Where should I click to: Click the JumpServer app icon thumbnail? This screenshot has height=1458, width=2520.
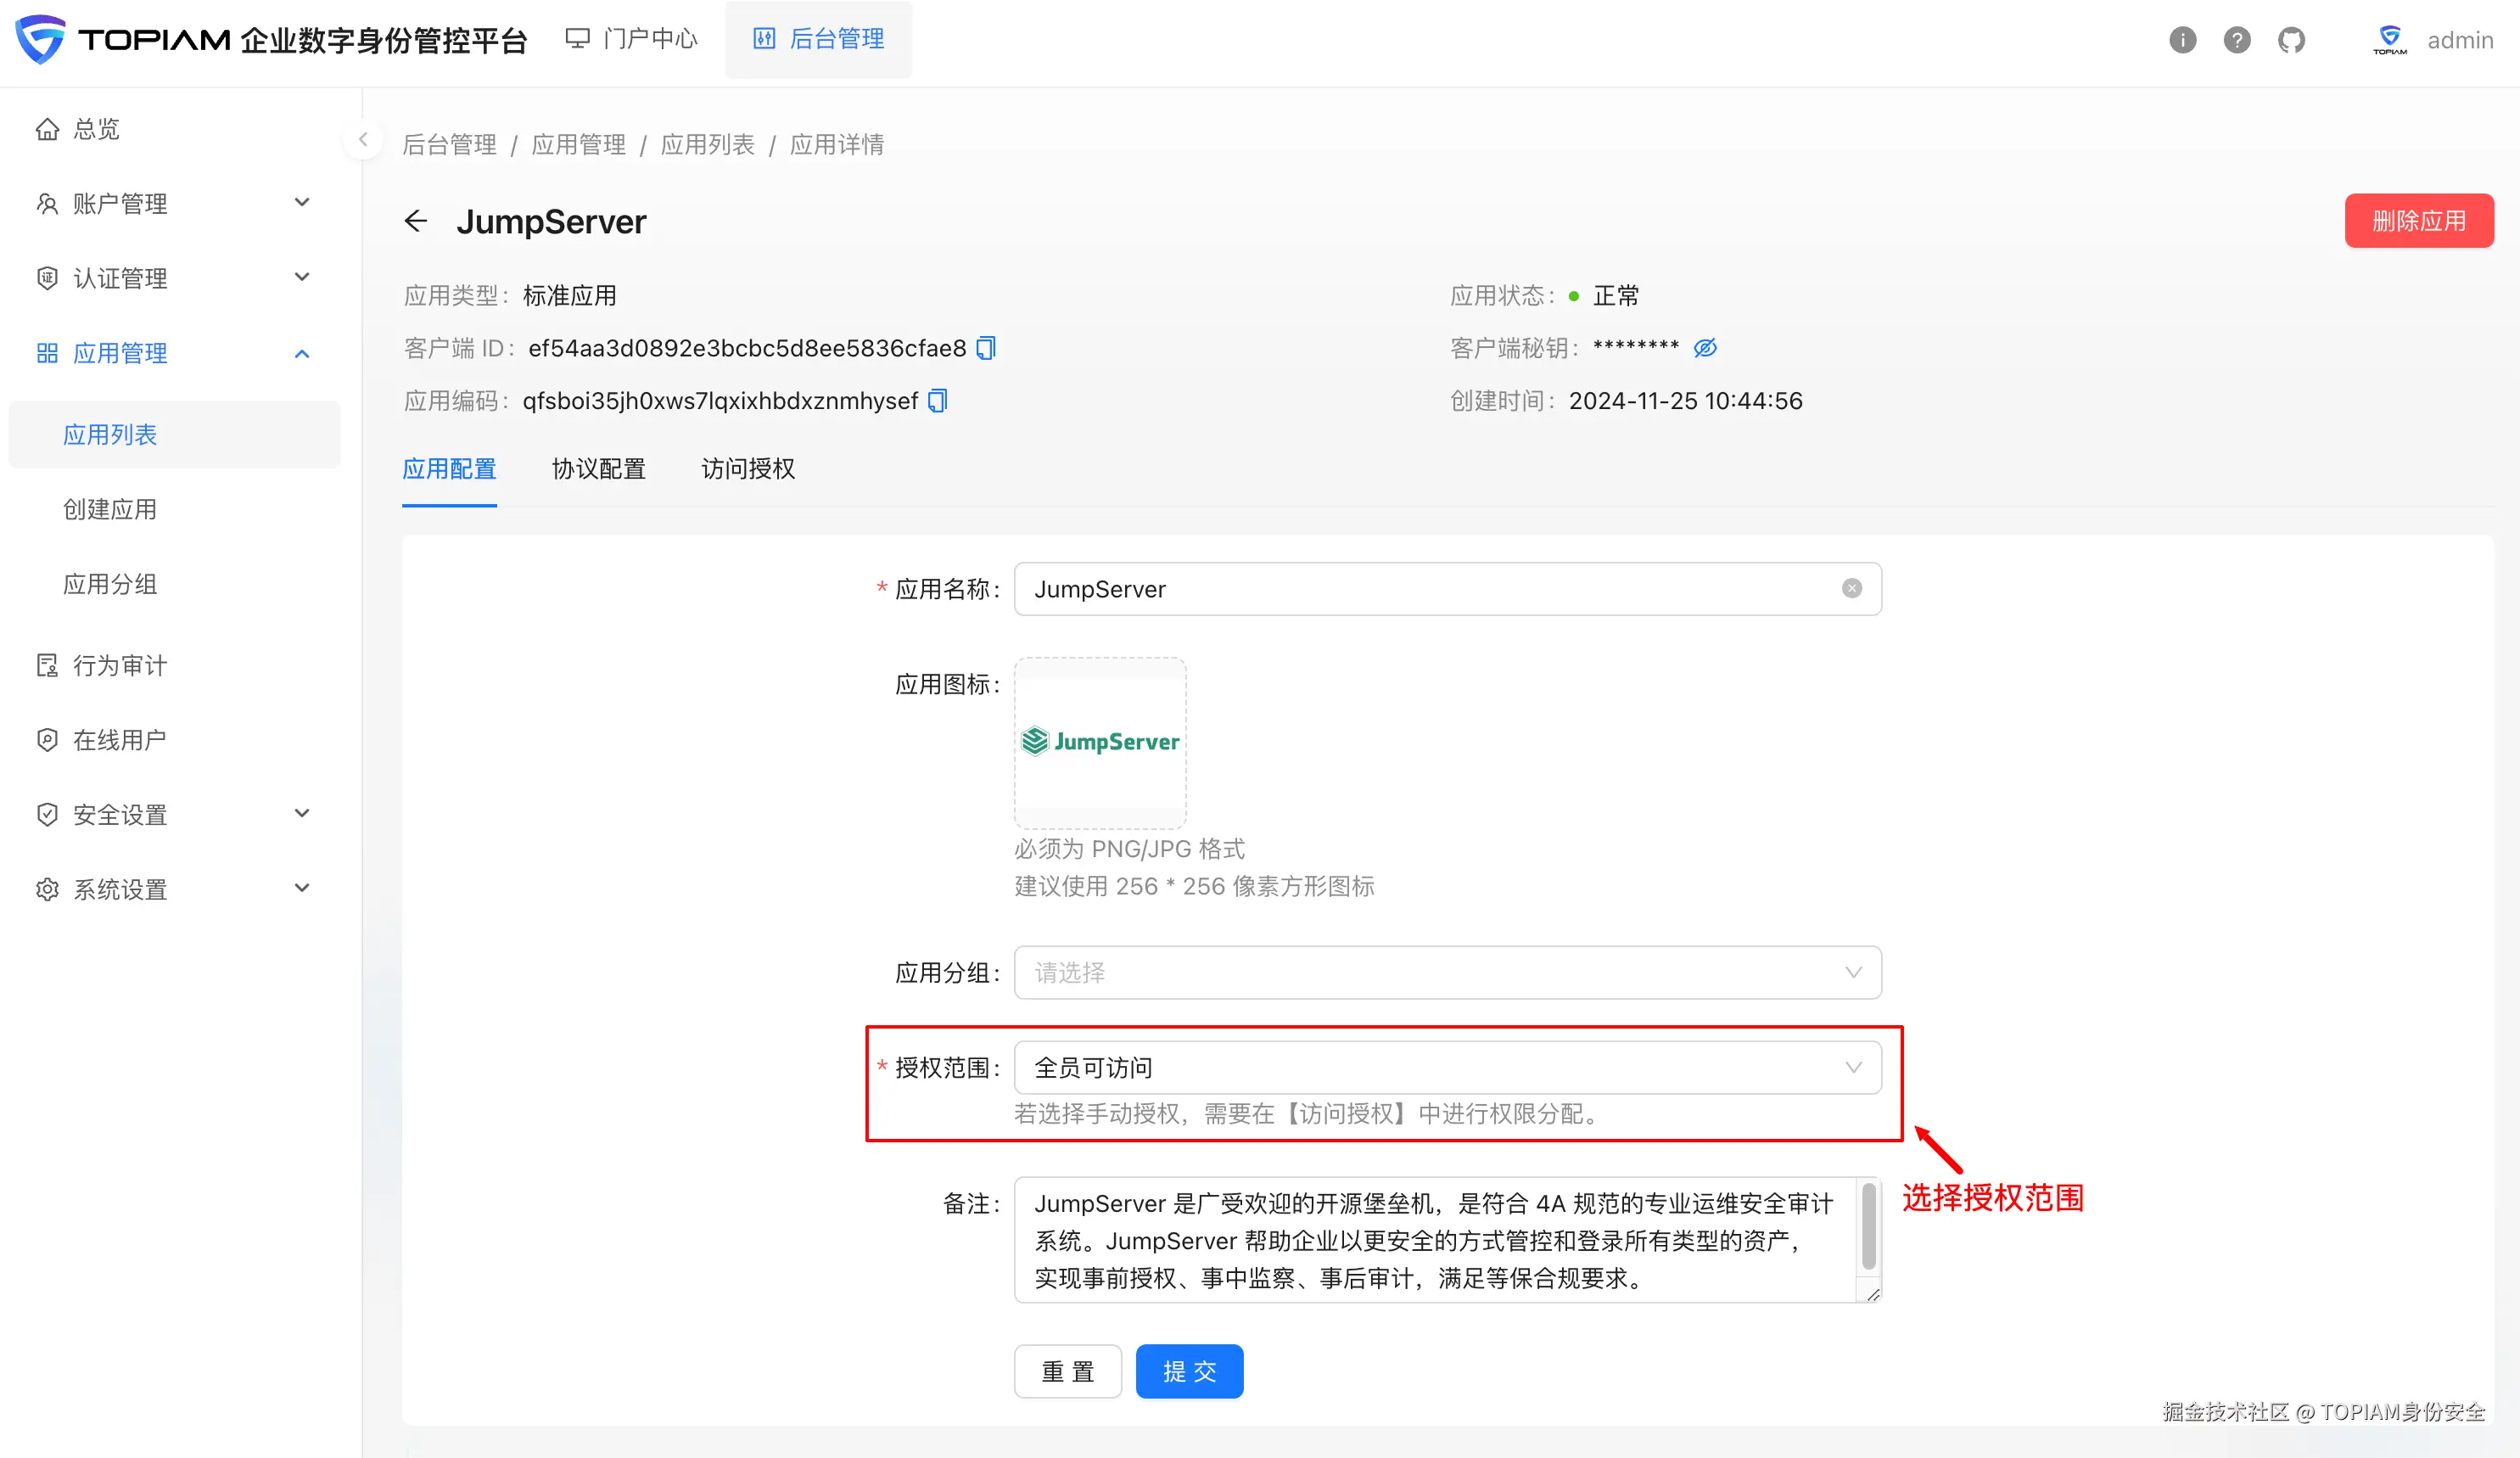click(1100, 742)
